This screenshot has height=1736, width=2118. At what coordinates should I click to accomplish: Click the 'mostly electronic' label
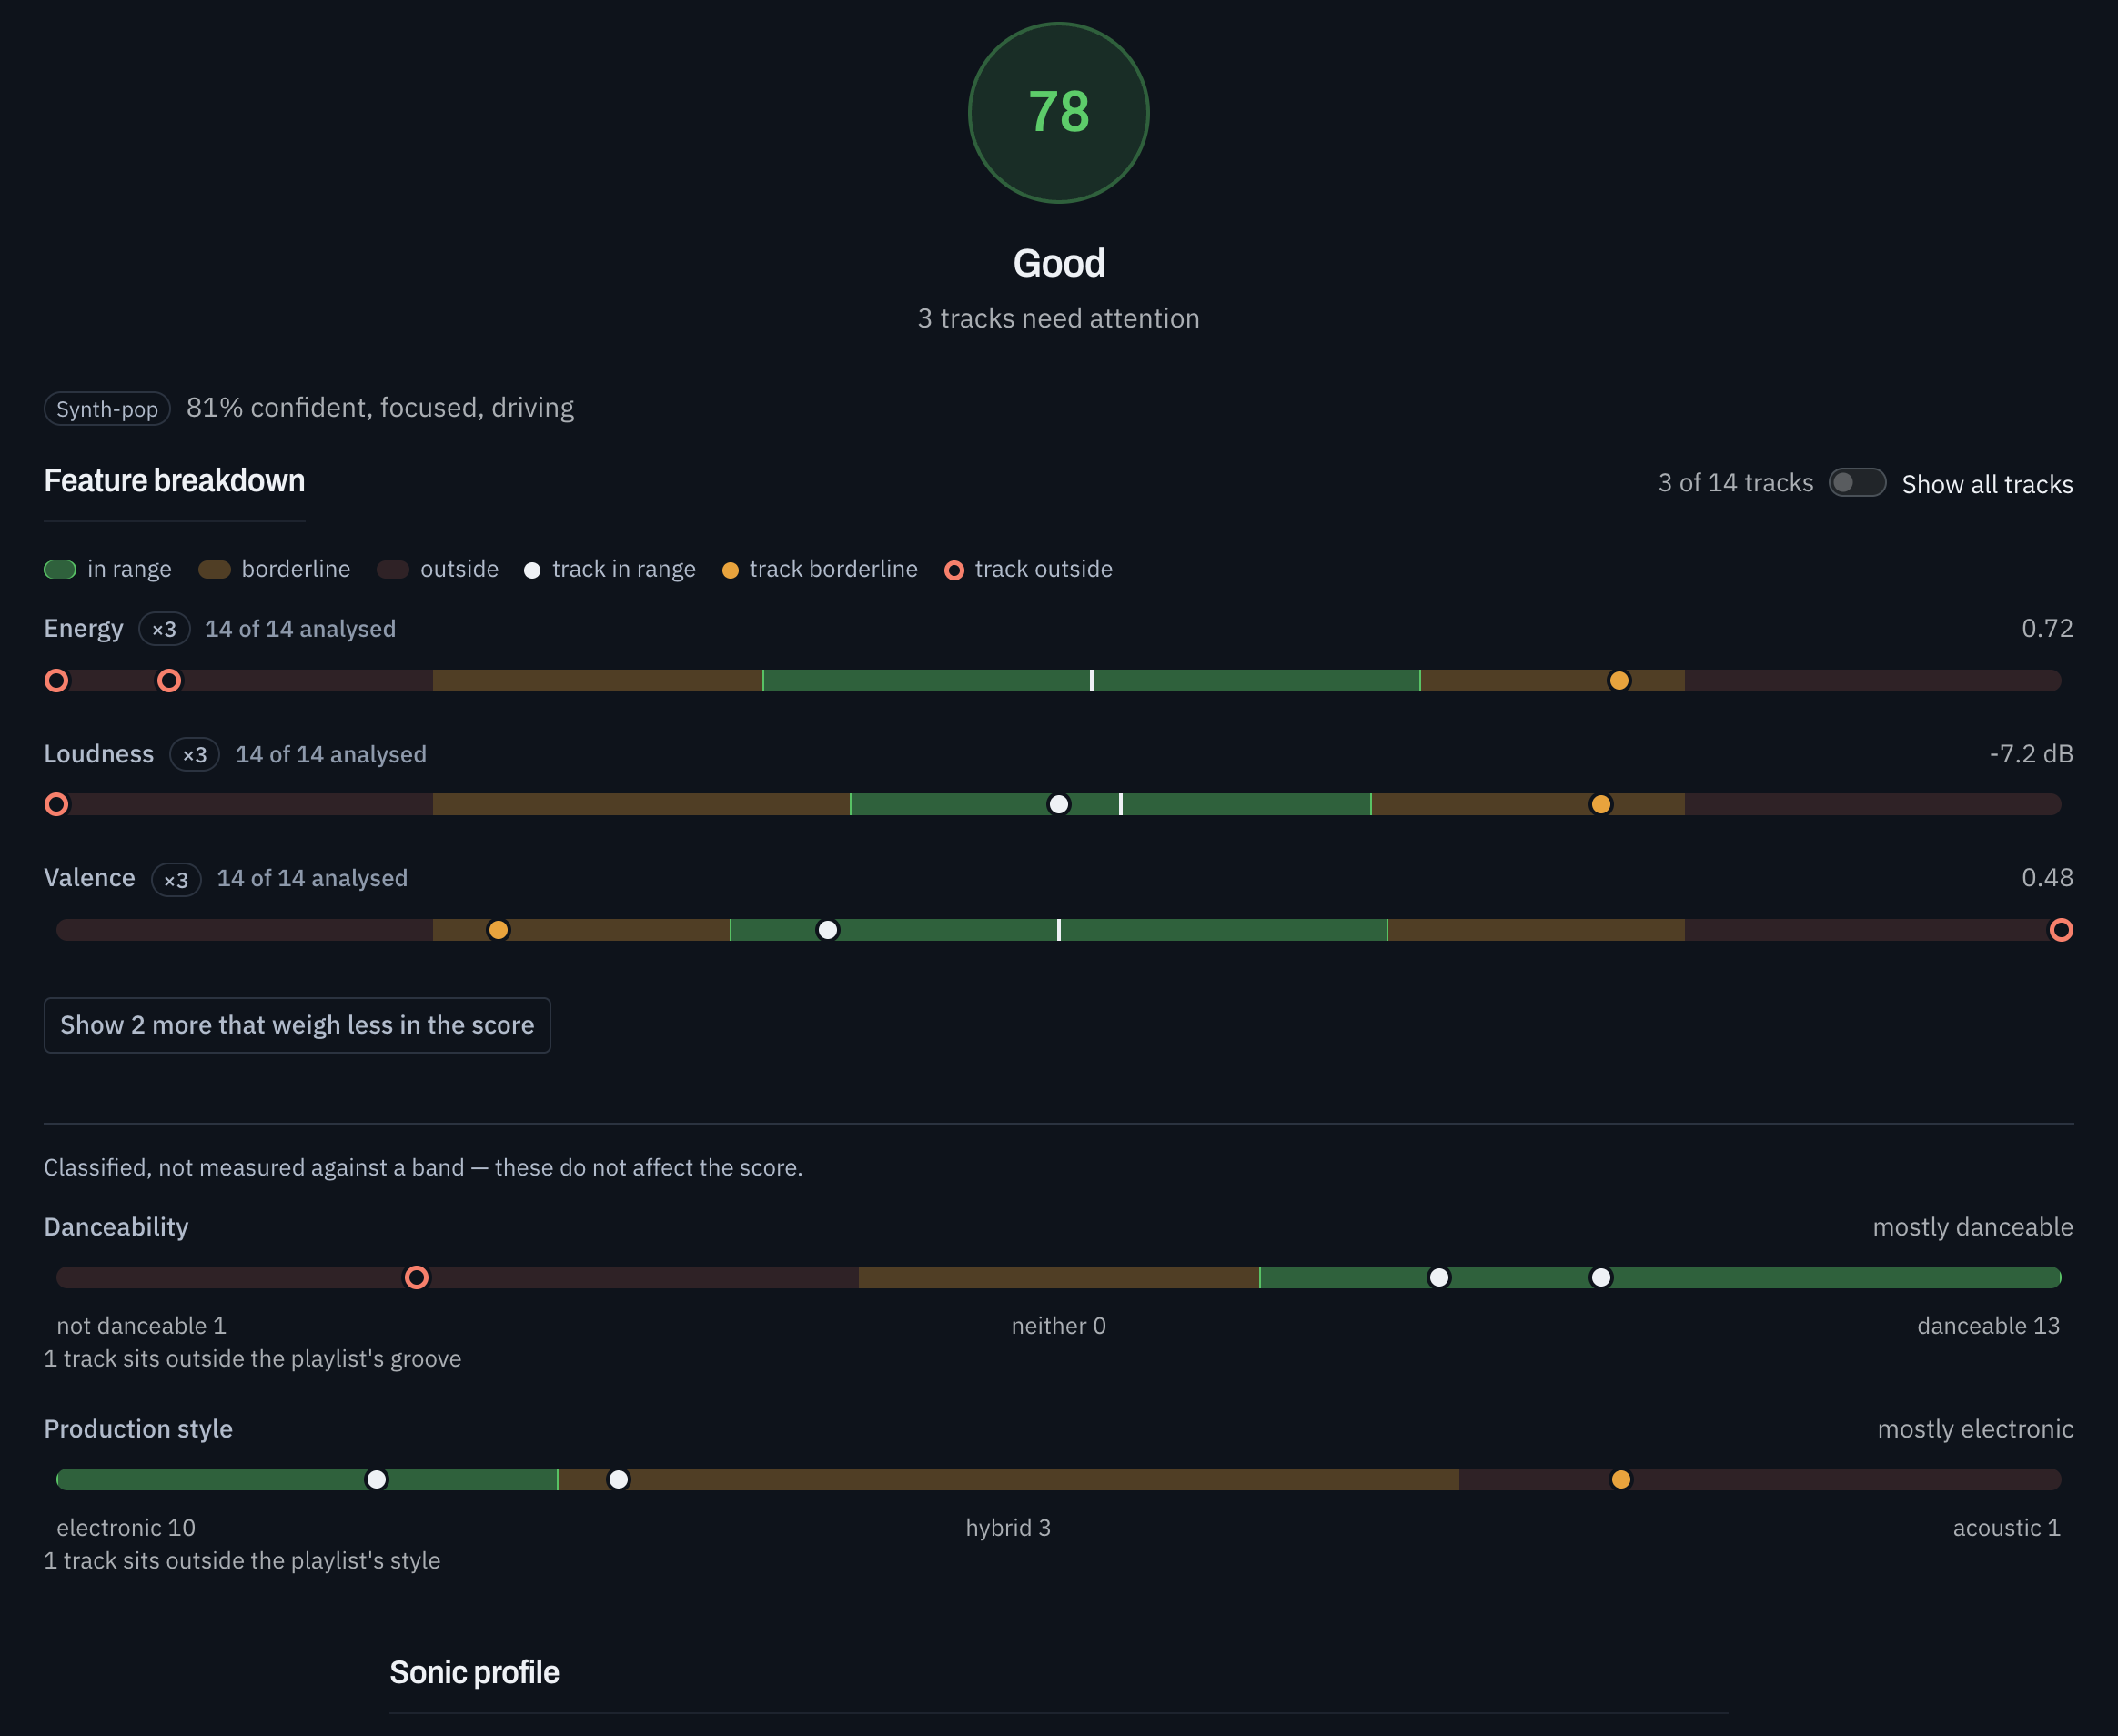pos(1975,1429)
